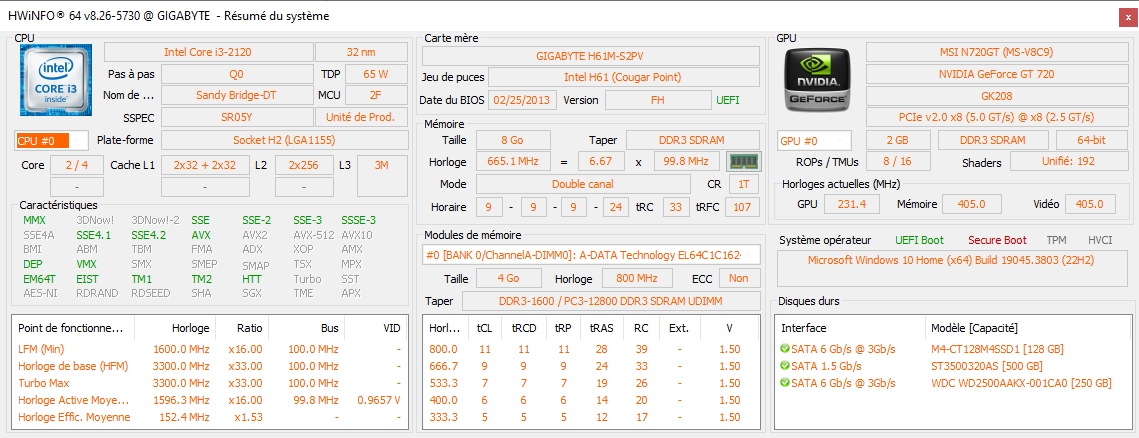
Task: Click the EM64T feature flag
Action: 41,279
